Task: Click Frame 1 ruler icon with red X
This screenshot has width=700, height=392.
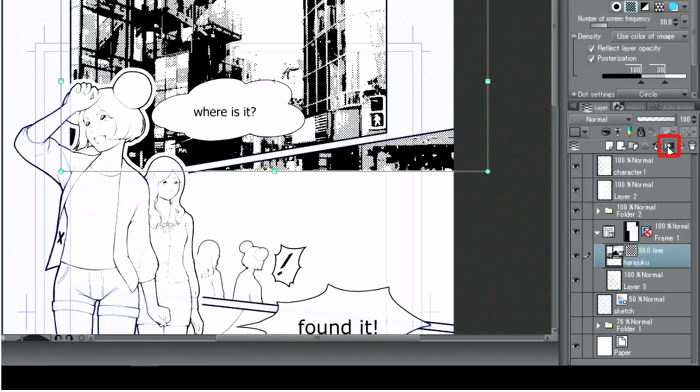Action: 646,231
